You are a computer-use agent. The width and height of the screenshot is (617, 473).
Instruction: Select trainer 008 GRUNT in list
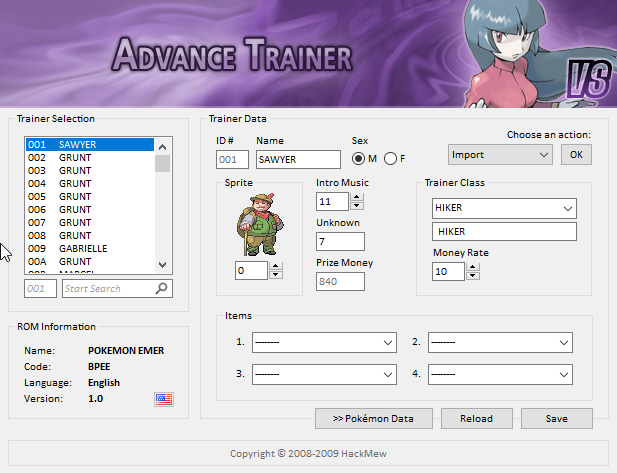tap(90, 235)
